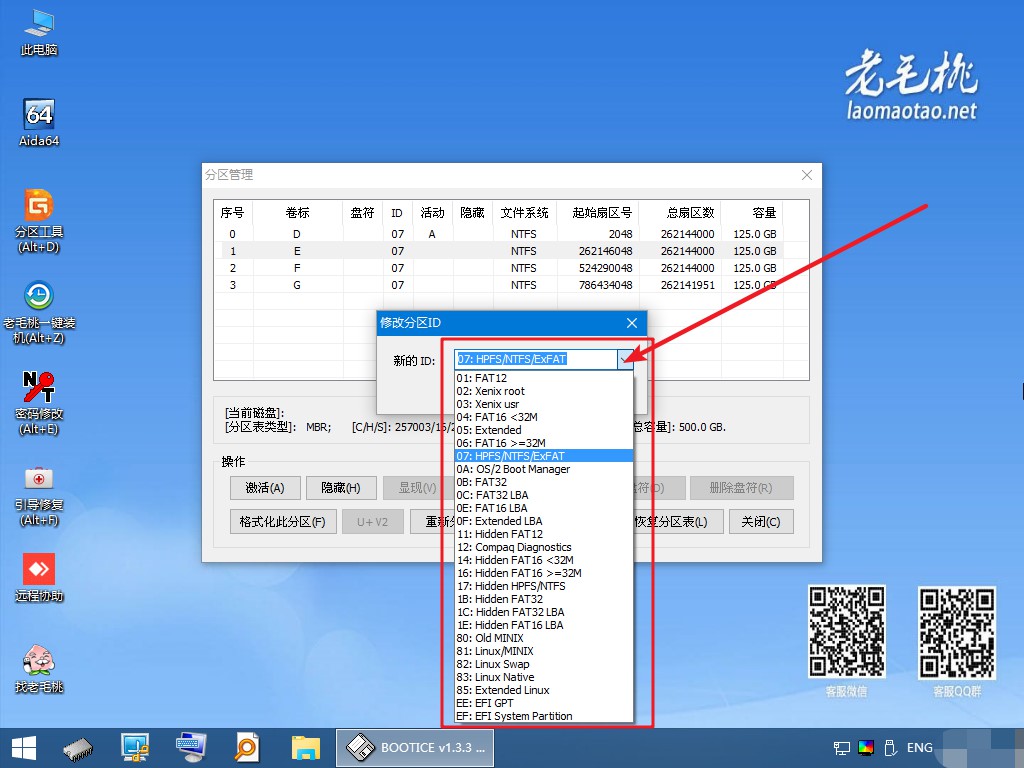The width and height of the screenshot is (1024, 768).
Task: Select partition row 1 labeled E
Action: coord(499,251)
